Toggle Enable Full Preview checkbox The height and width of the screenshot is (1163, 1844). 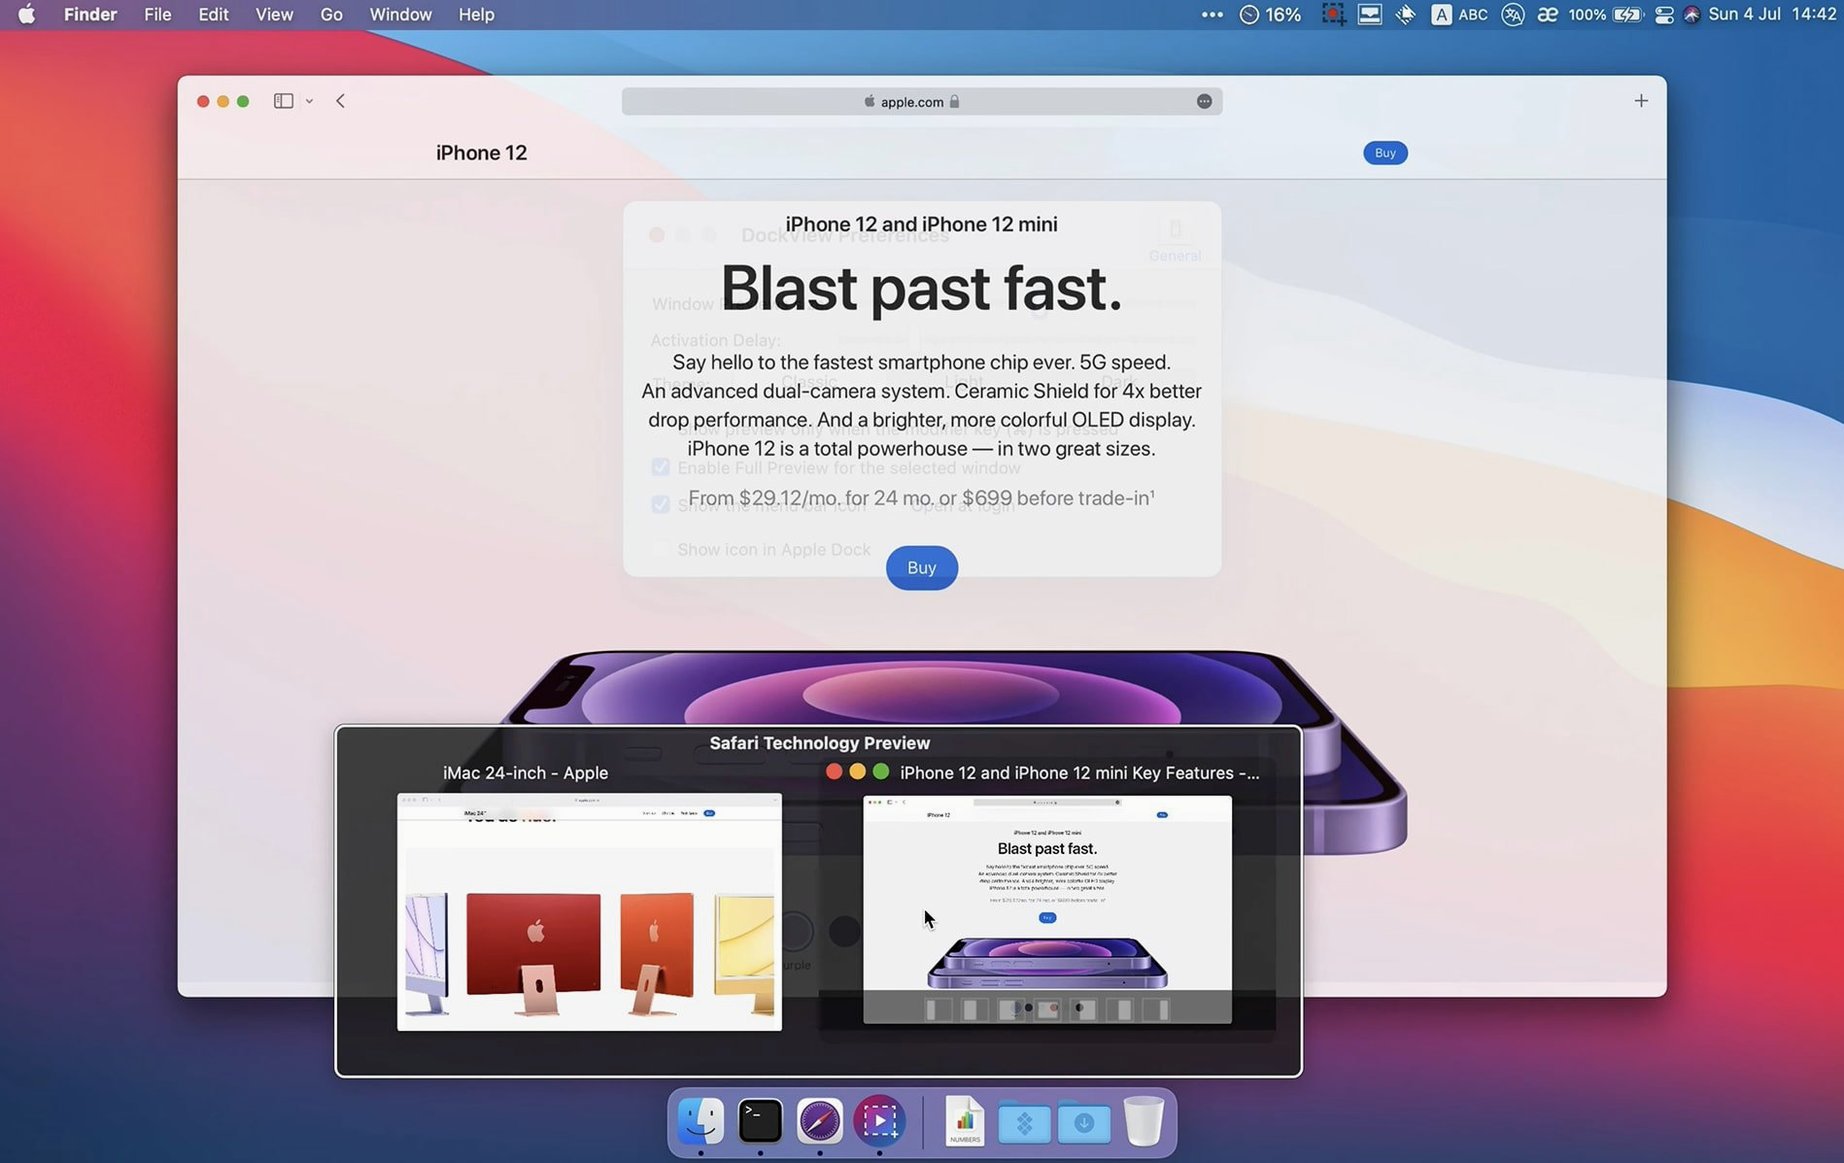pyautogui.click(x=660, y=467)
